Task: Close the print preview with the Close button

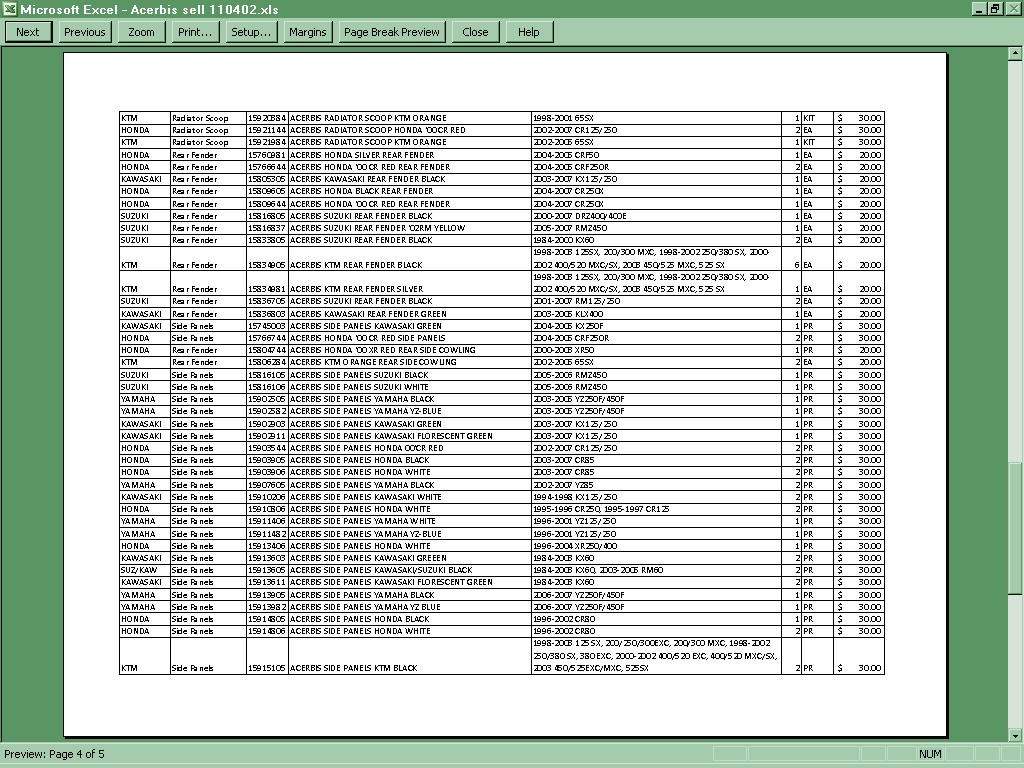Action: tap(475, 32)
